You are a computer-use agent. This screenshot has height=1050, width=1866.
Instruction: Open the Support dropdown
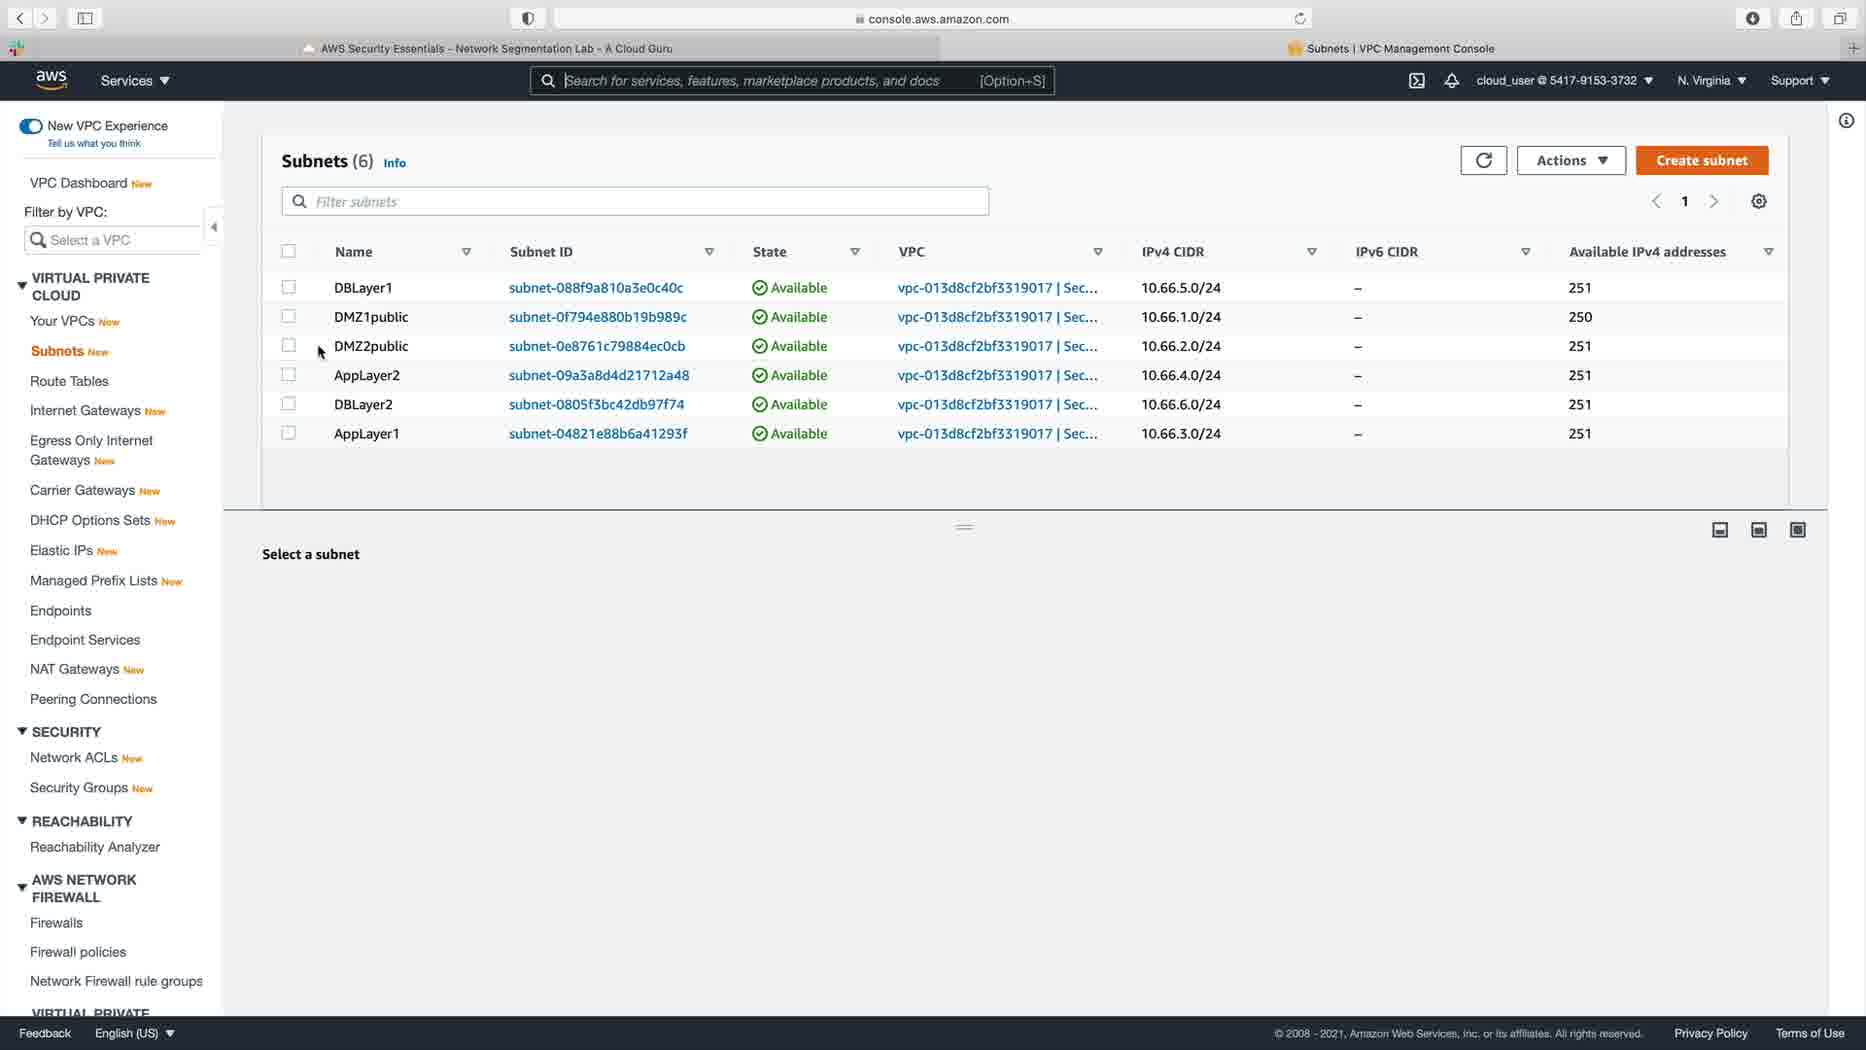point(1800,81)
